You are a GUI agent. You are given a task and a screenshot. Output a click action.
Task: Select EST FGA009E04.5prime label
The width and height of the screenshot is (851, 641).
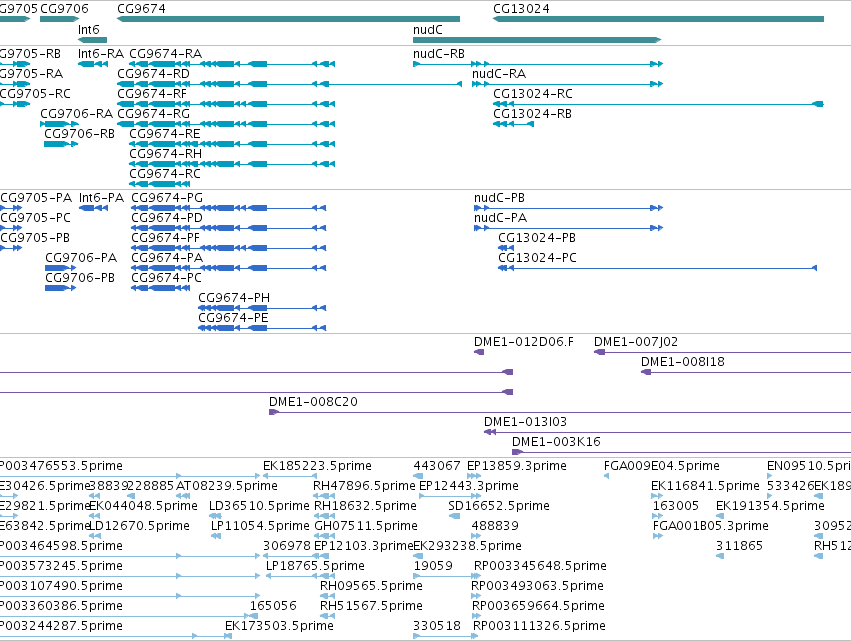click(662, 466)
